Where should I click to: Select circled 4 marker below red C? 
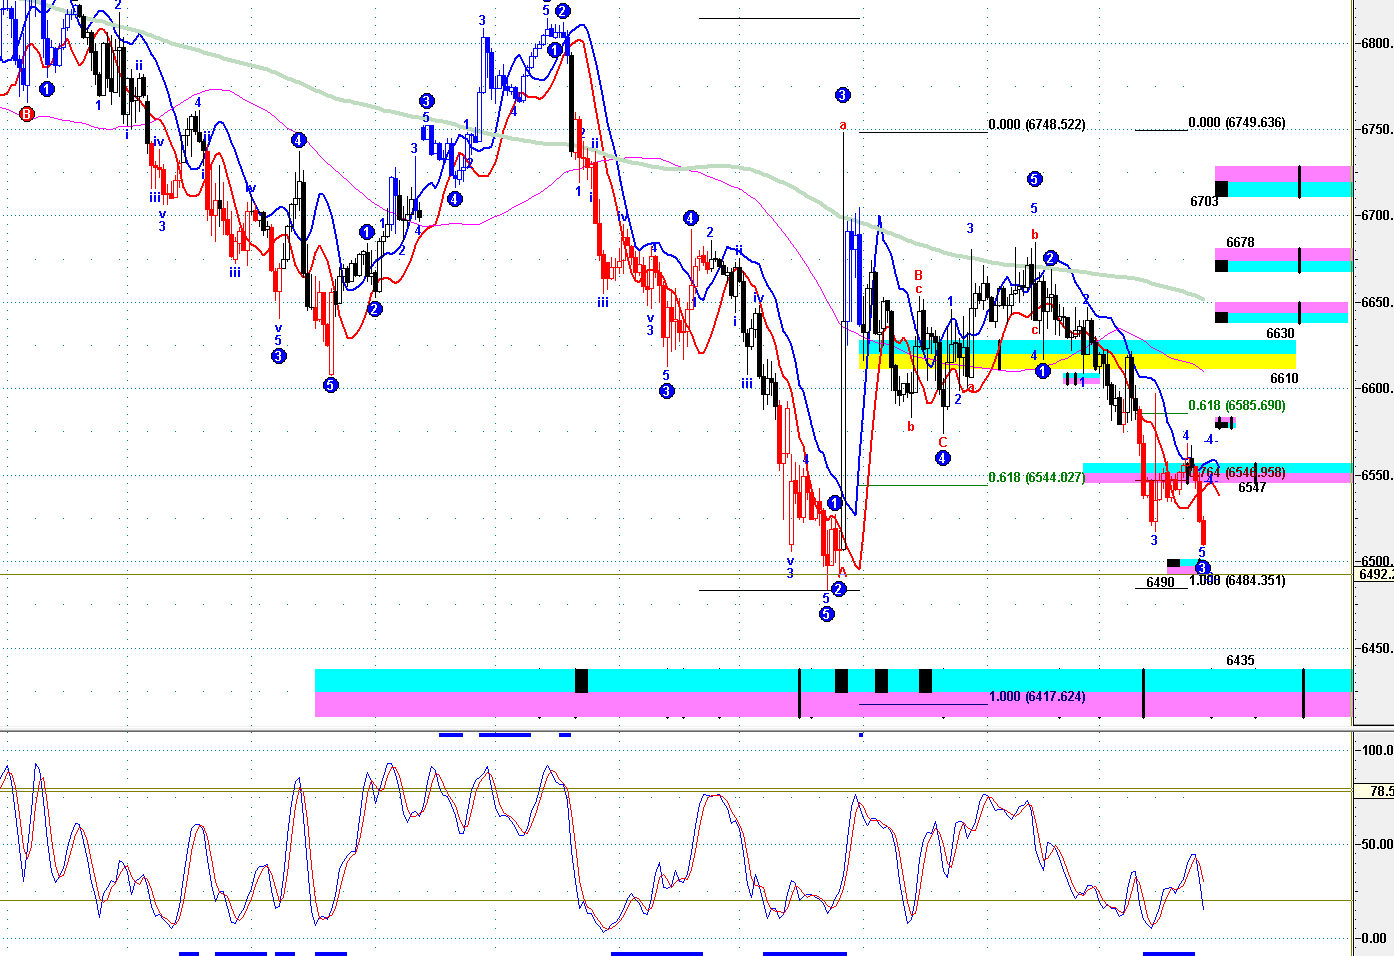click(942, 459)
